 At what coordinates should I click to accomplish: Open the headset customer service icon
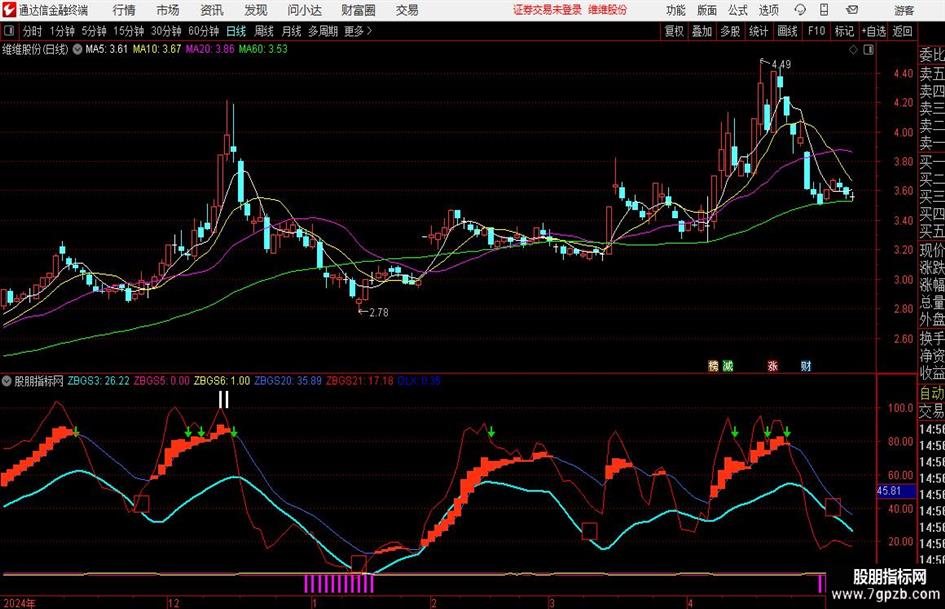pyautogui.click(x=800, y=10)
